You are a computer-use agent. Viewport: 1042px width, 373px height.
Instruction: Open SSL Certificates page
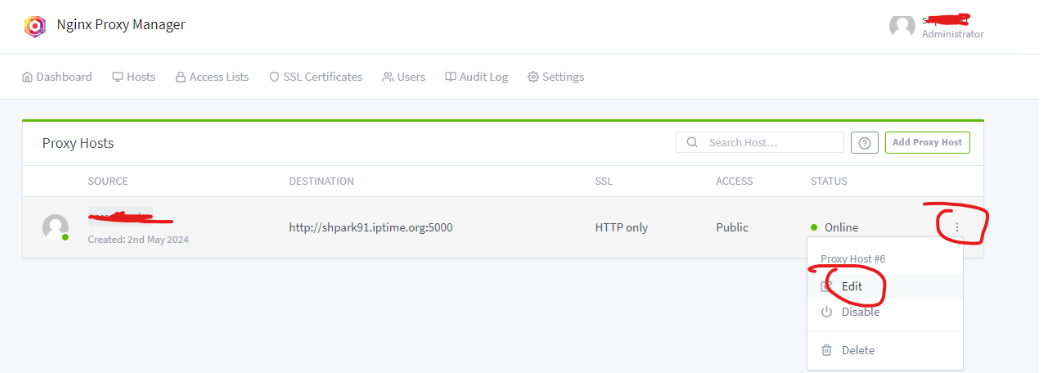pyautogui.click(x=316, y=77)
